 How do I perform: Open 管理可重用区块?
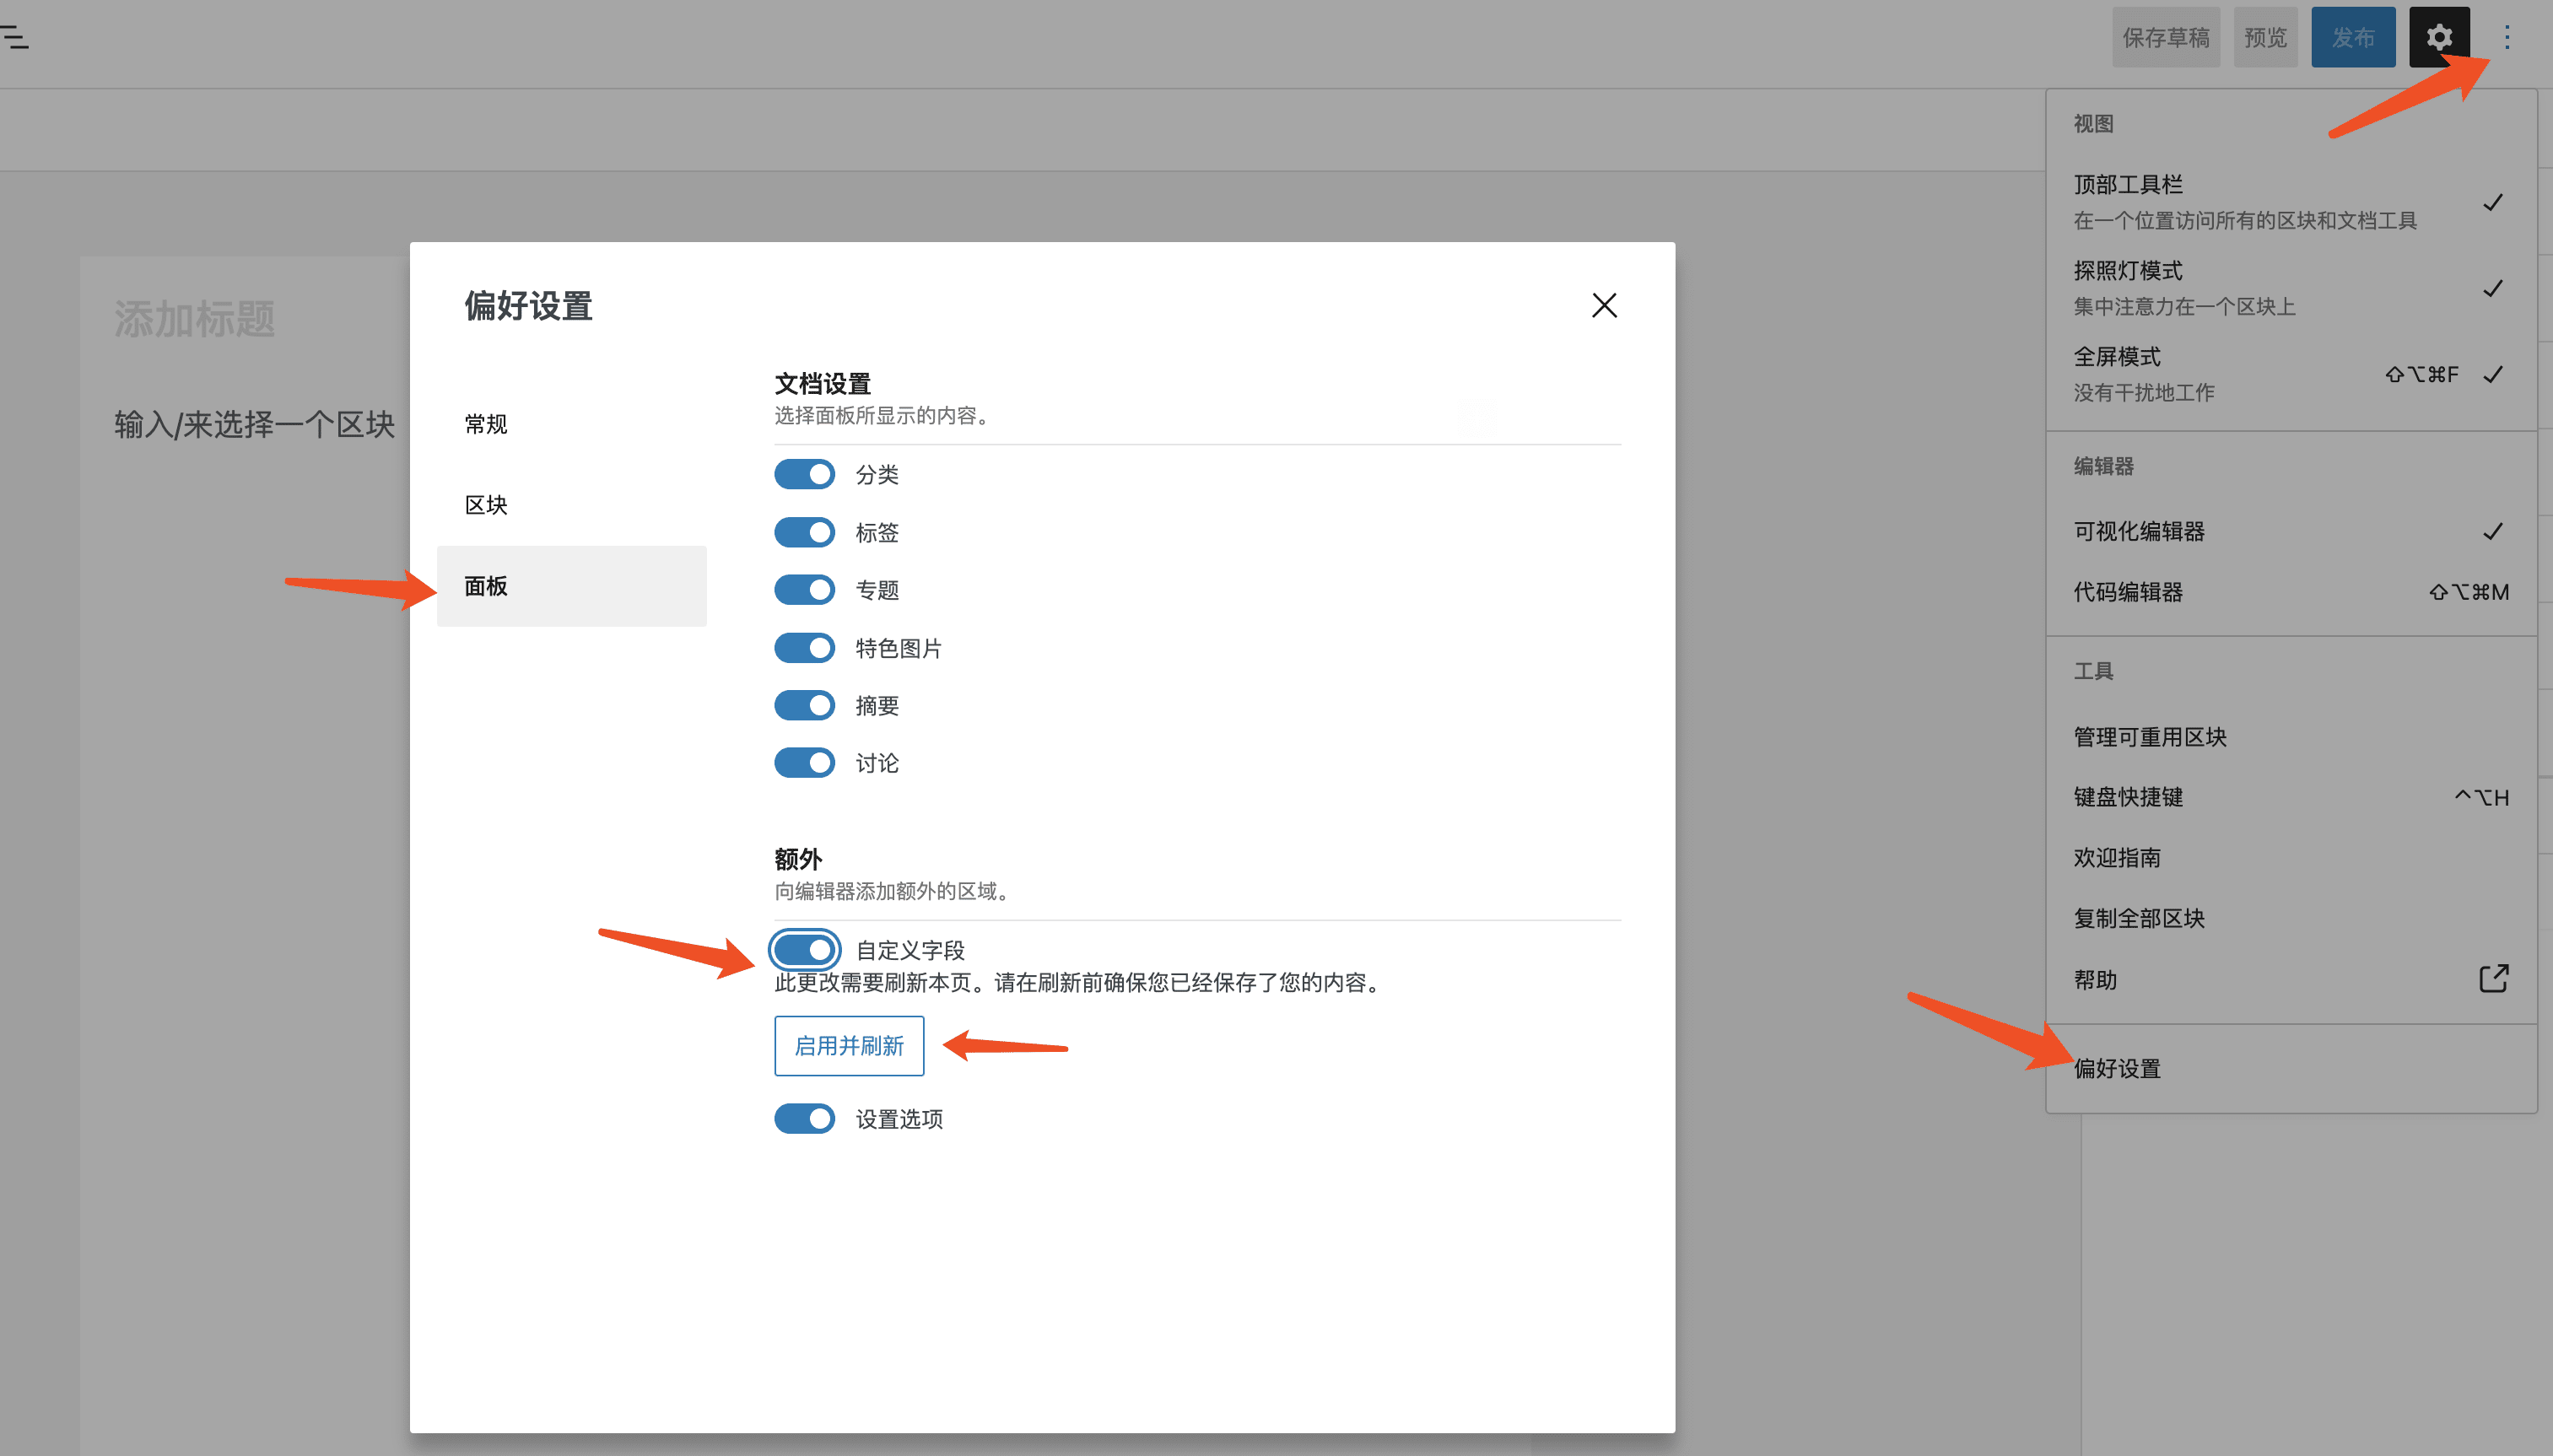pyautogui.click(x=2291, y=737)
